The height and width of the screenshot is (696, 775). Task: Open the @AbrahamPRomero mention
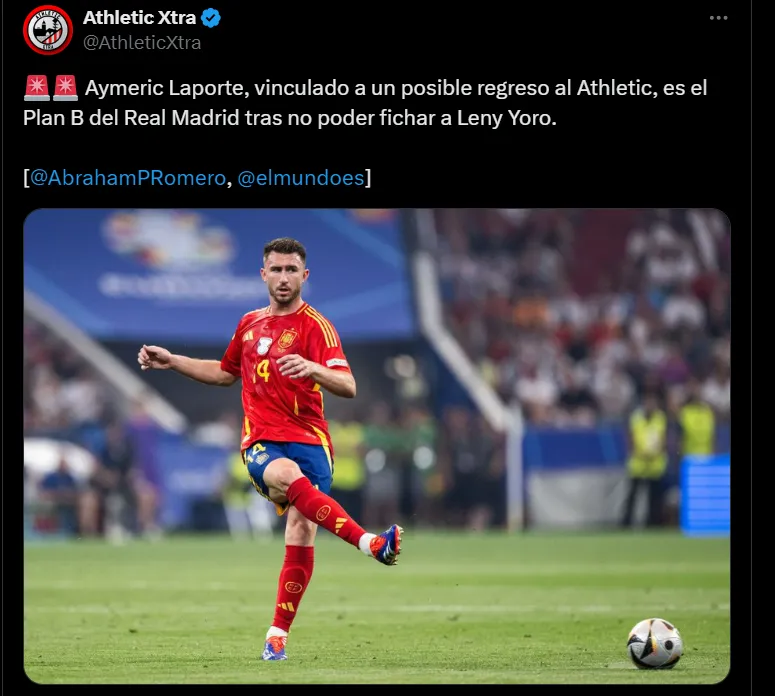click(x=128, y=178)
